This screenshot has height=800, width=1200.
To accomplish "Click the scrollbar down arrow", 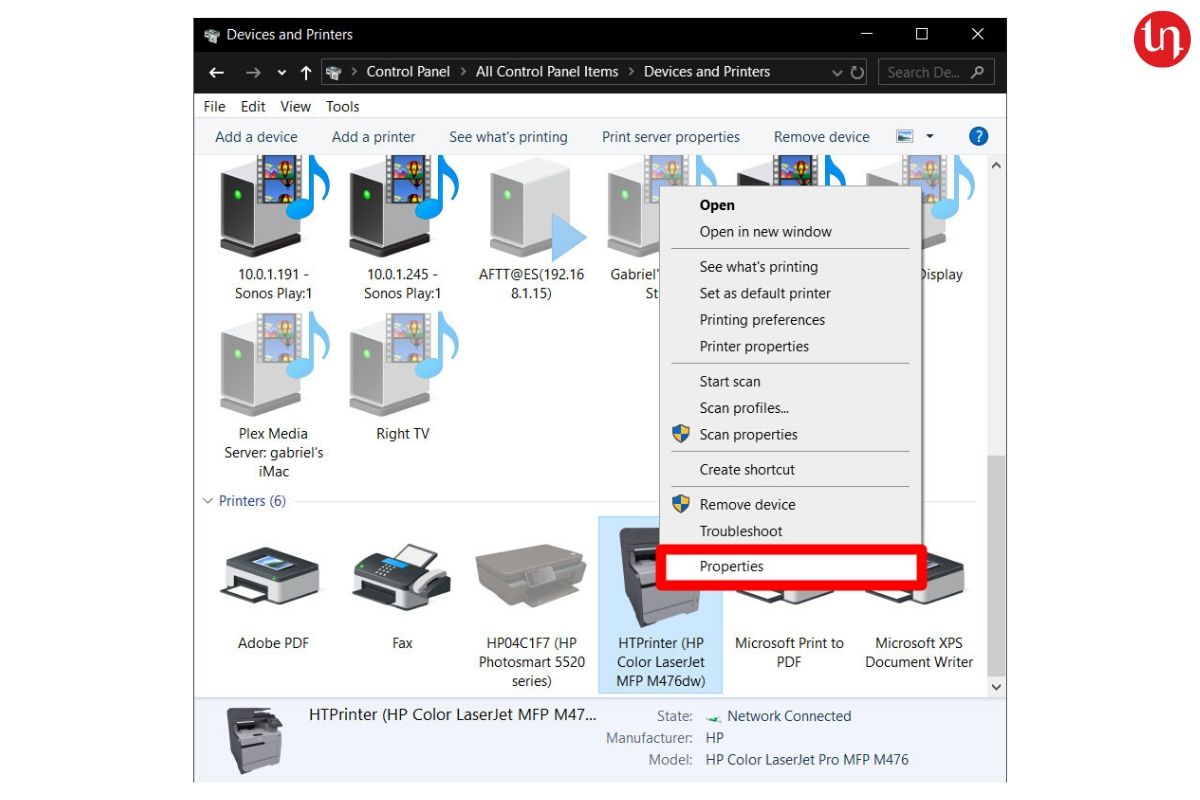I will pyautogui.click(x=995, y=687).
